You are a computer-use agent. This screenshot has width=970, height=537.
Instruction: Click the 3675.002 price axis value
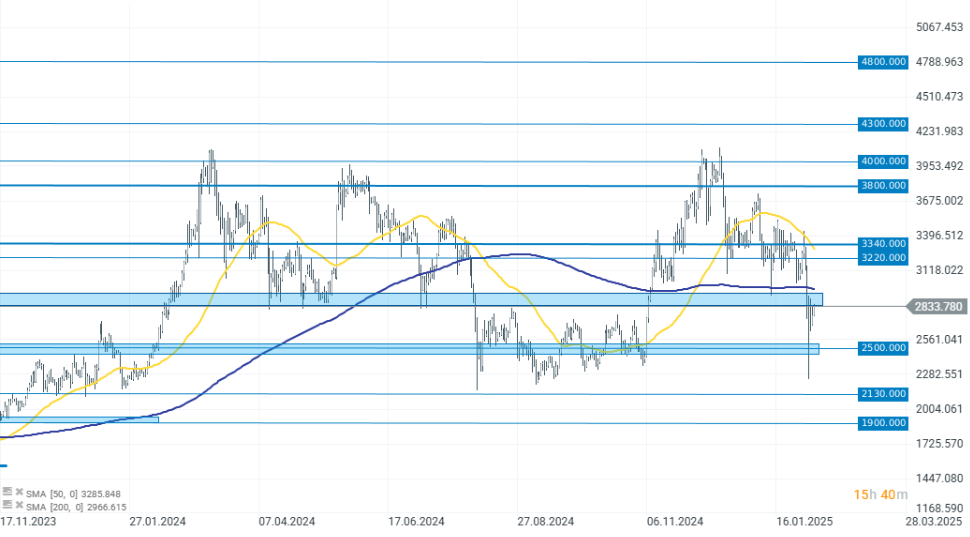coord(939,200)
